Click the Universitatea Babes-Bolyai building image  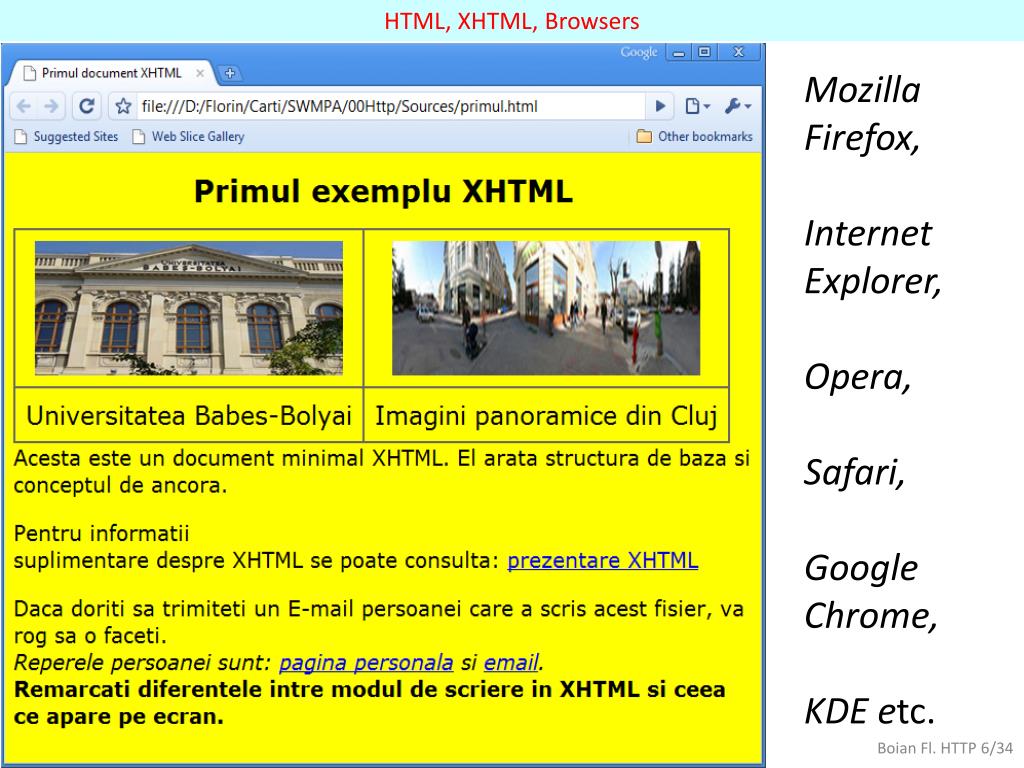tap(189, 308)
